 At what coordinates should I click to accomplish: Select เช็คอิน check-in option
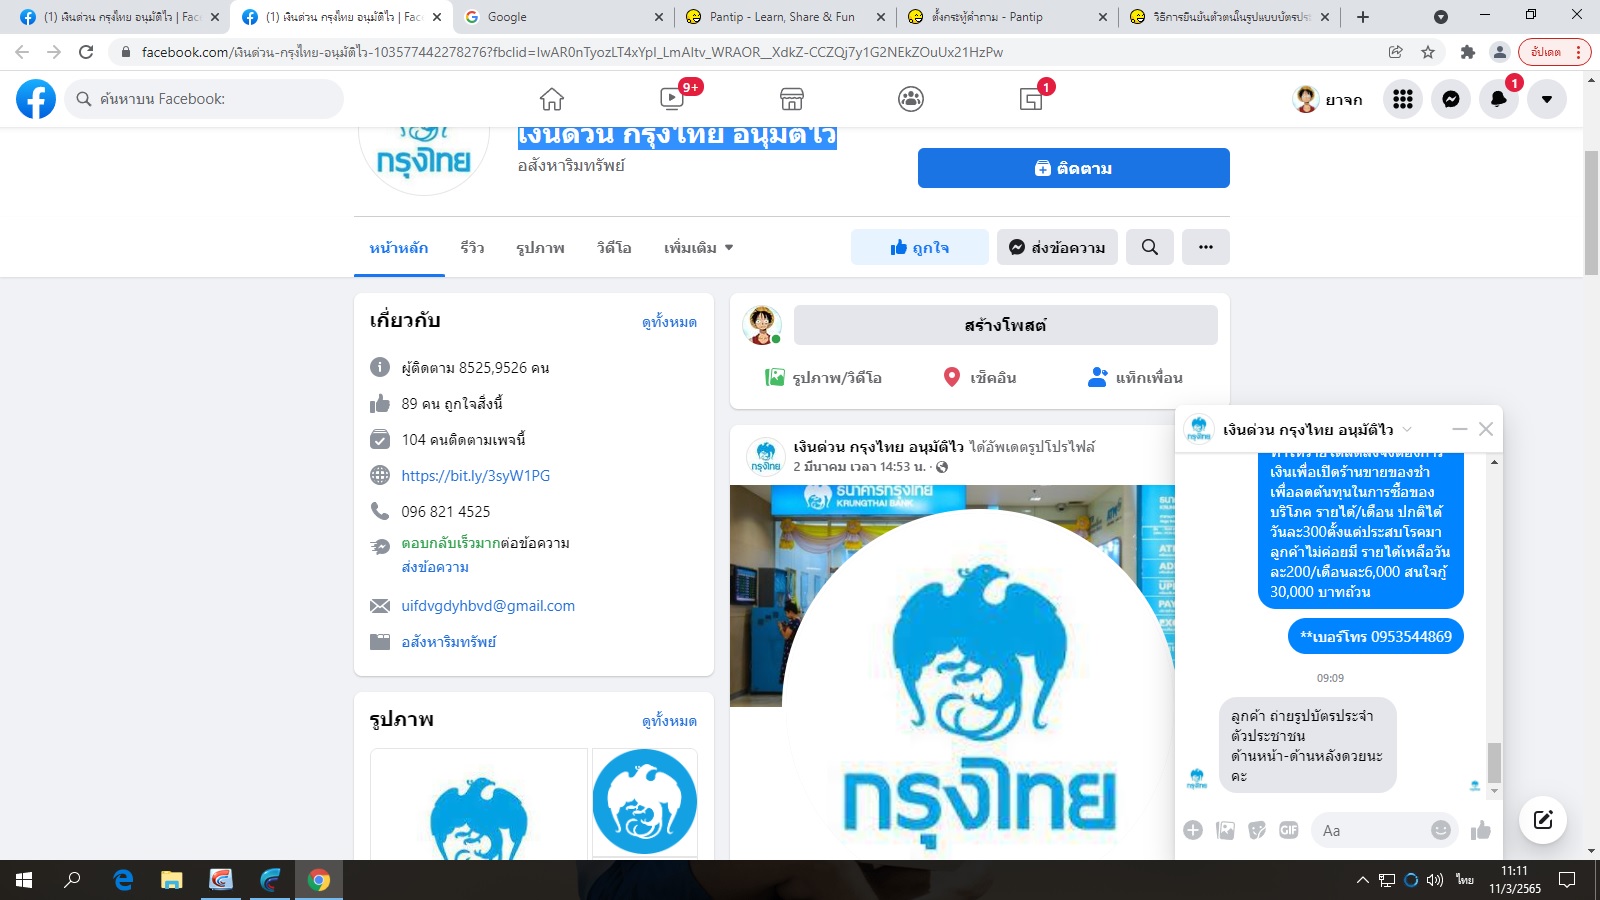pyautogui.click(x=980, y=377)
